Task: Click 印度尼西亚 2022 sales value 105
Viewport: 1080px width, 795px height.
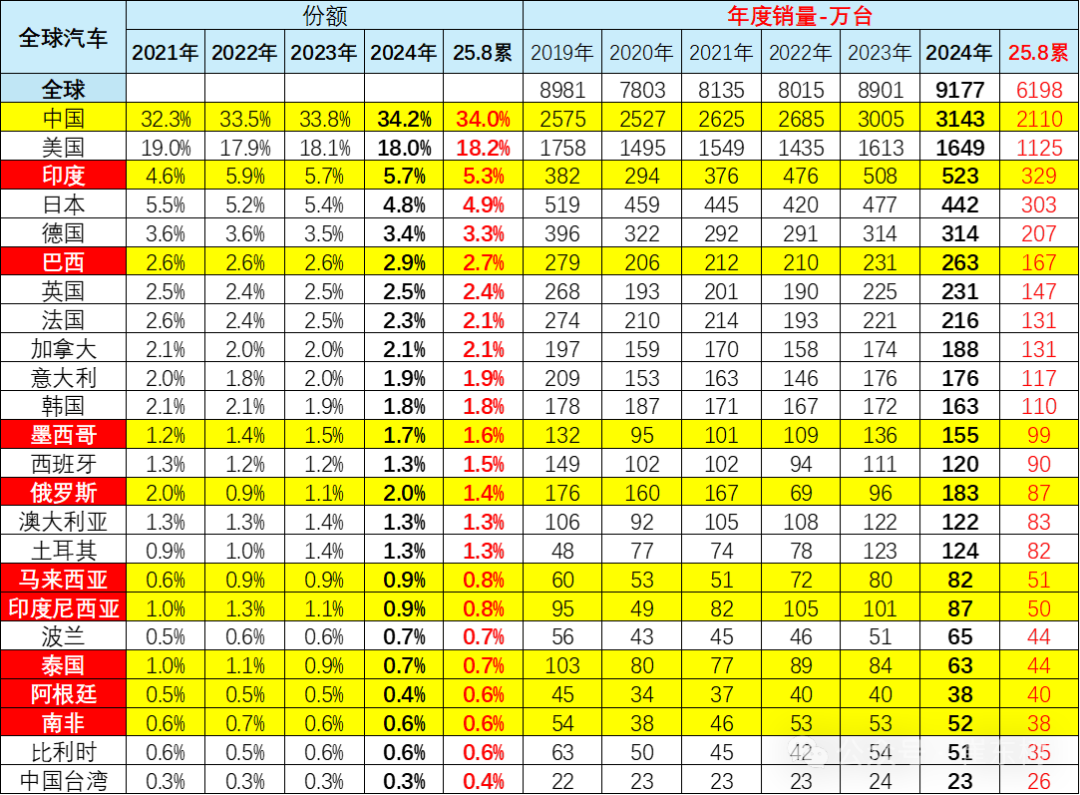Action: pyautogui.click(x=800, y=609)
